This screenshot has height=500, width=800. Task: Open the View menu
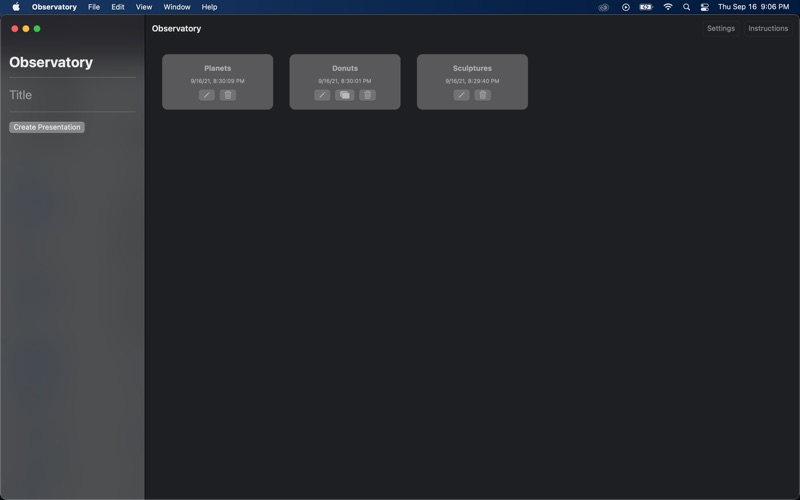[144, 7]
